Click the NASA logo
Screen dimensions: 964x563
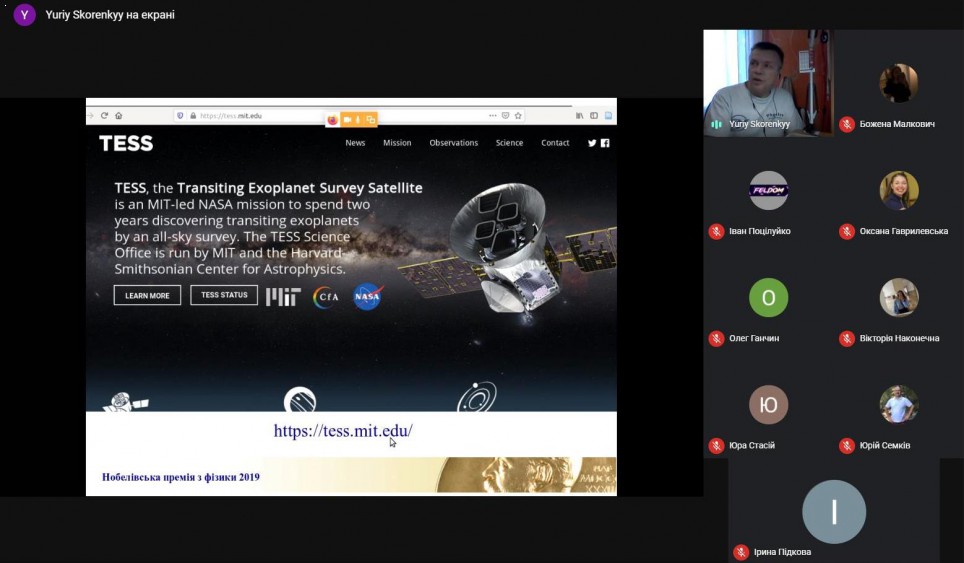click(x=368, y=296)
